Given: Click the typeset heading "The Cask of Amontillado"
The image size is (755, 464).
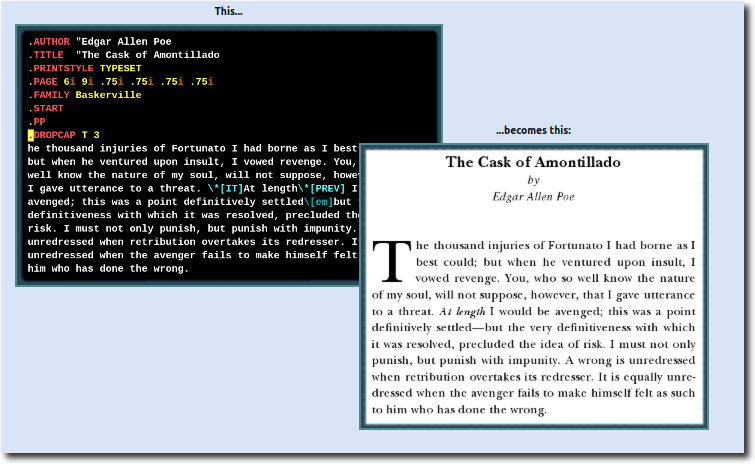Looking at the screenshot, I should 533,162.
